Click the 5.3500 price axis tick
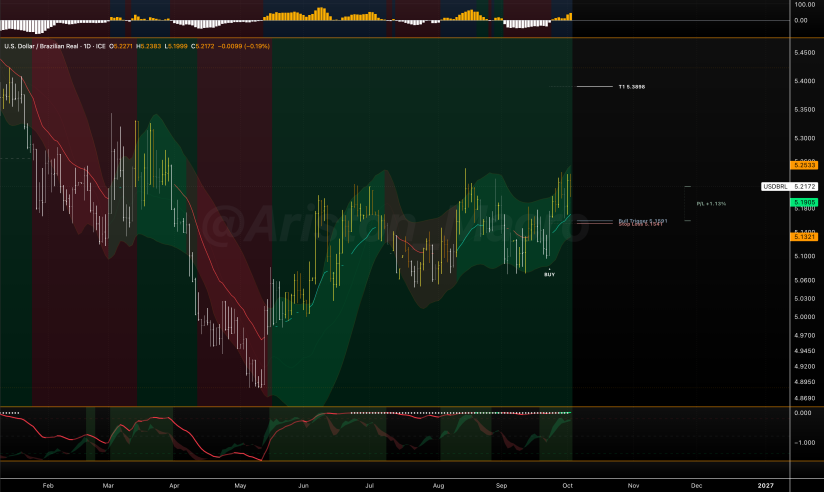Image resolution: width=824 pixels, height=492 pixels. point(805,110)
